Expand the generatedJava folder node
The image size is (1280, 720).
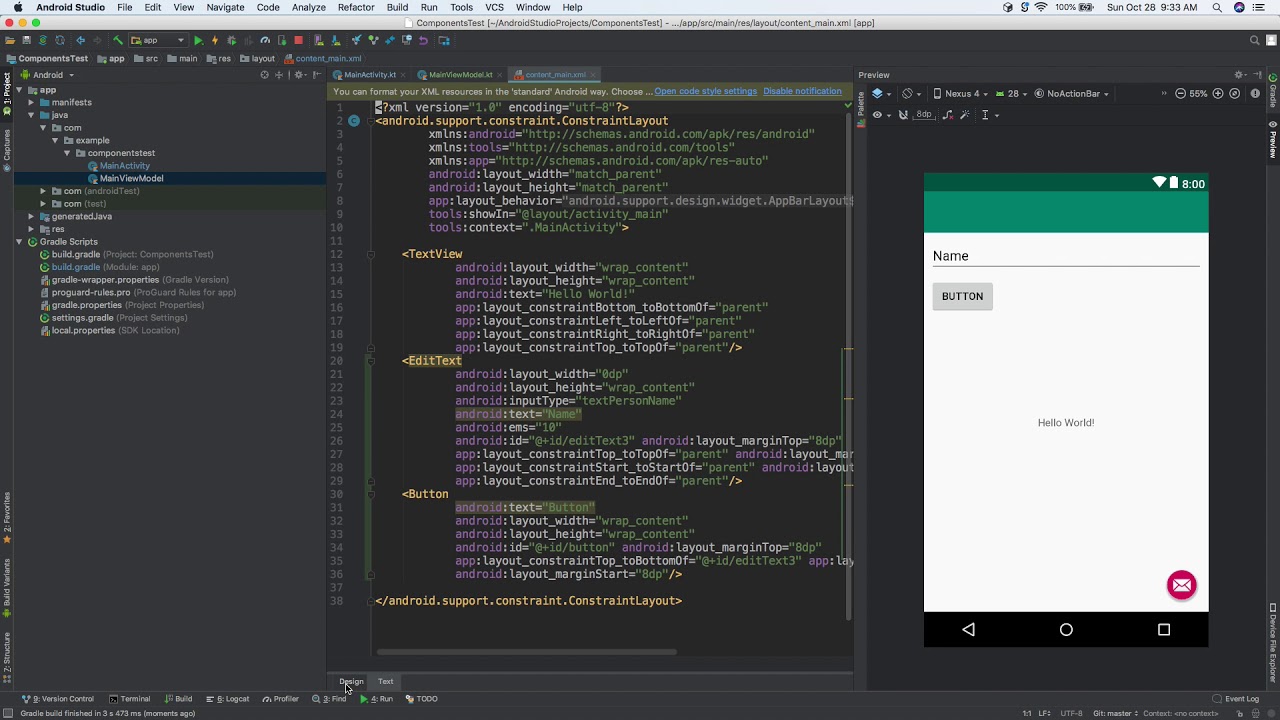(x=31, y=216)
